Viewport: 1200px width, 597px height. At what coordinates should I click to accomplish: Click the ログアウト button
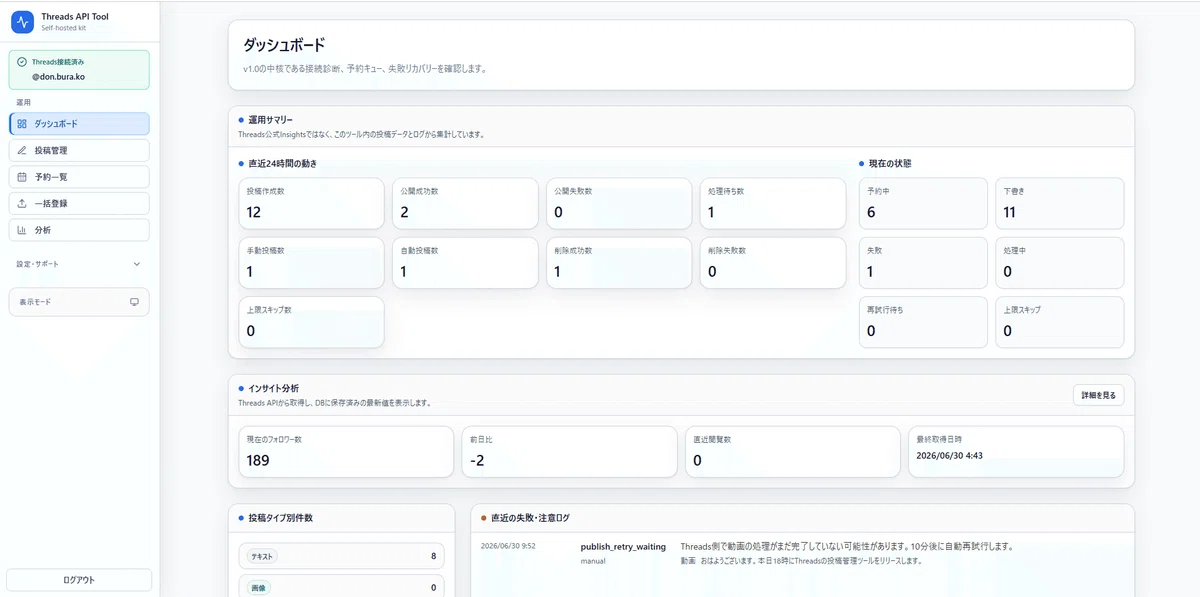(79, 580)
